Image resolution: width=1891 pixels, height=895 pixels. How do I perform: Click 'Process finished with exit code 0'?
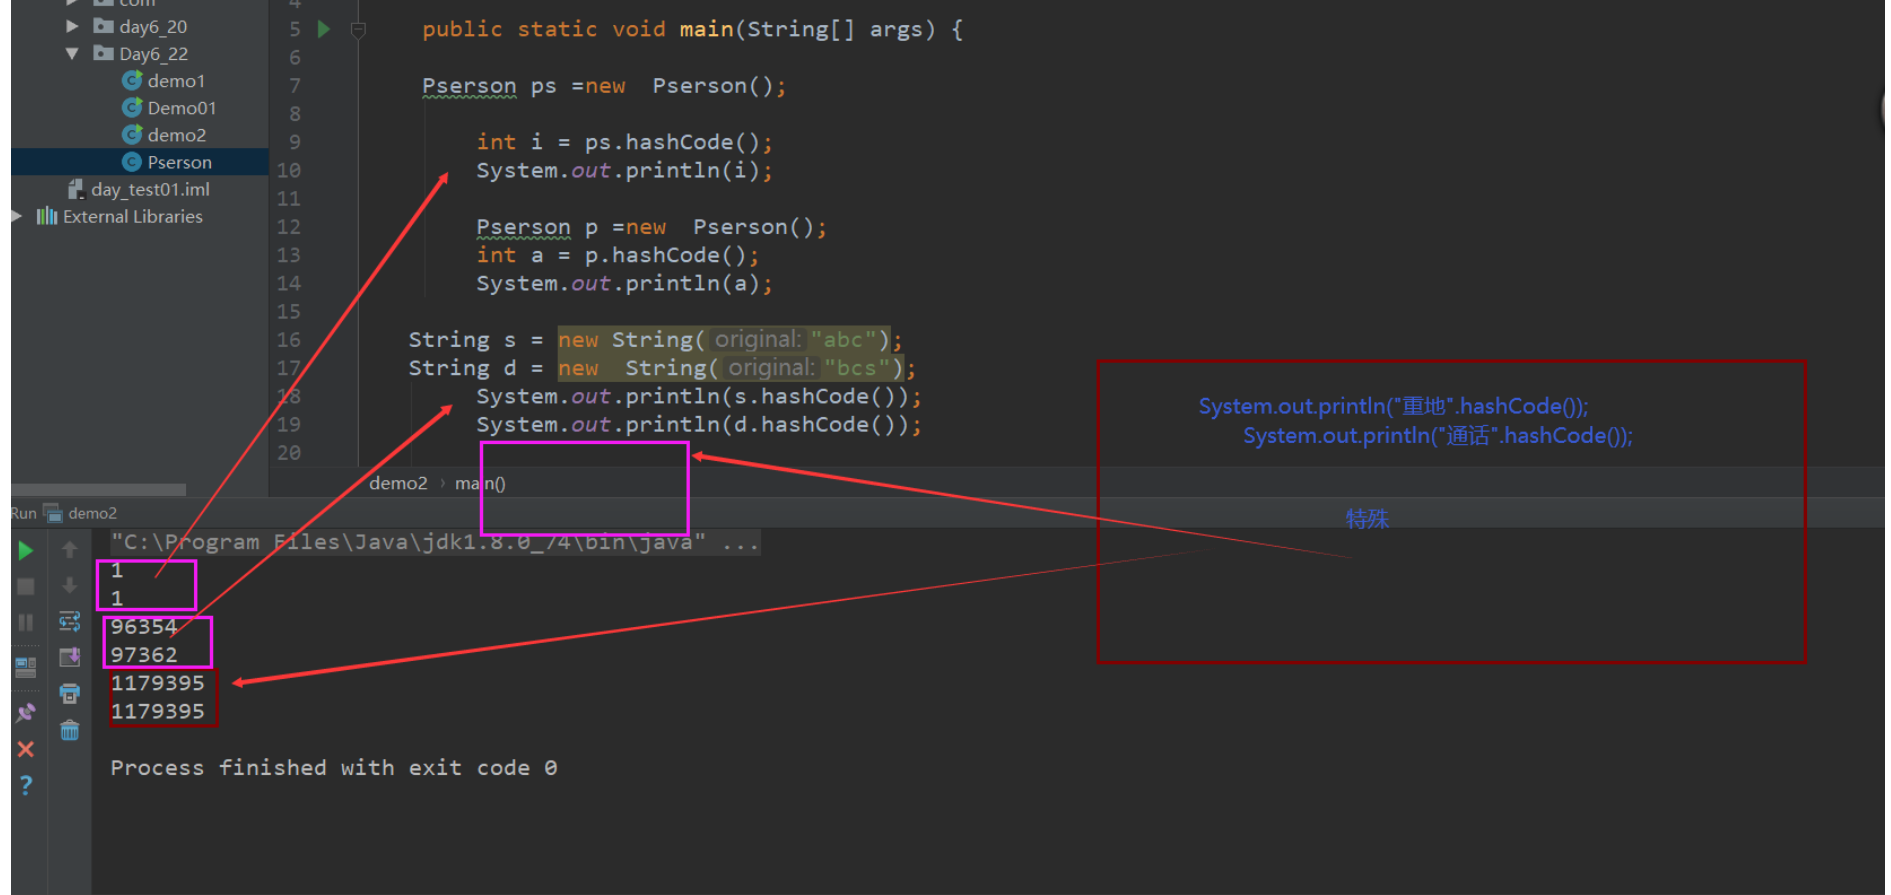pos(334,767)
